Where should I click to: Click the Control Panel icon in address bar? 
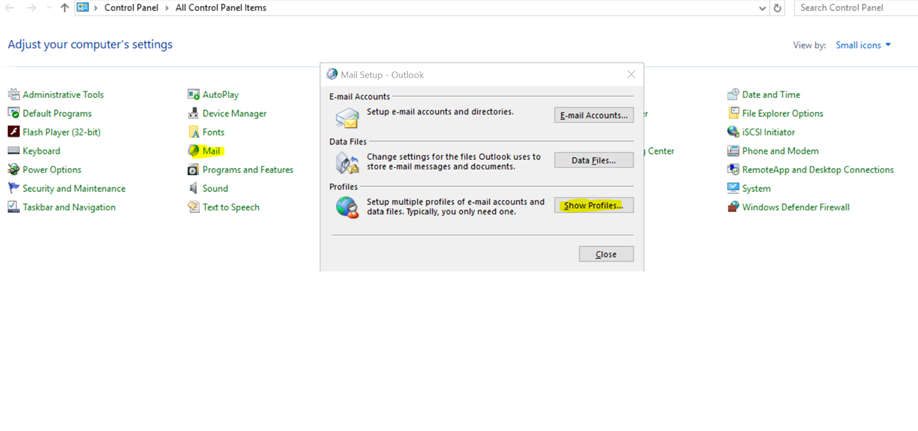coord(83,8)
